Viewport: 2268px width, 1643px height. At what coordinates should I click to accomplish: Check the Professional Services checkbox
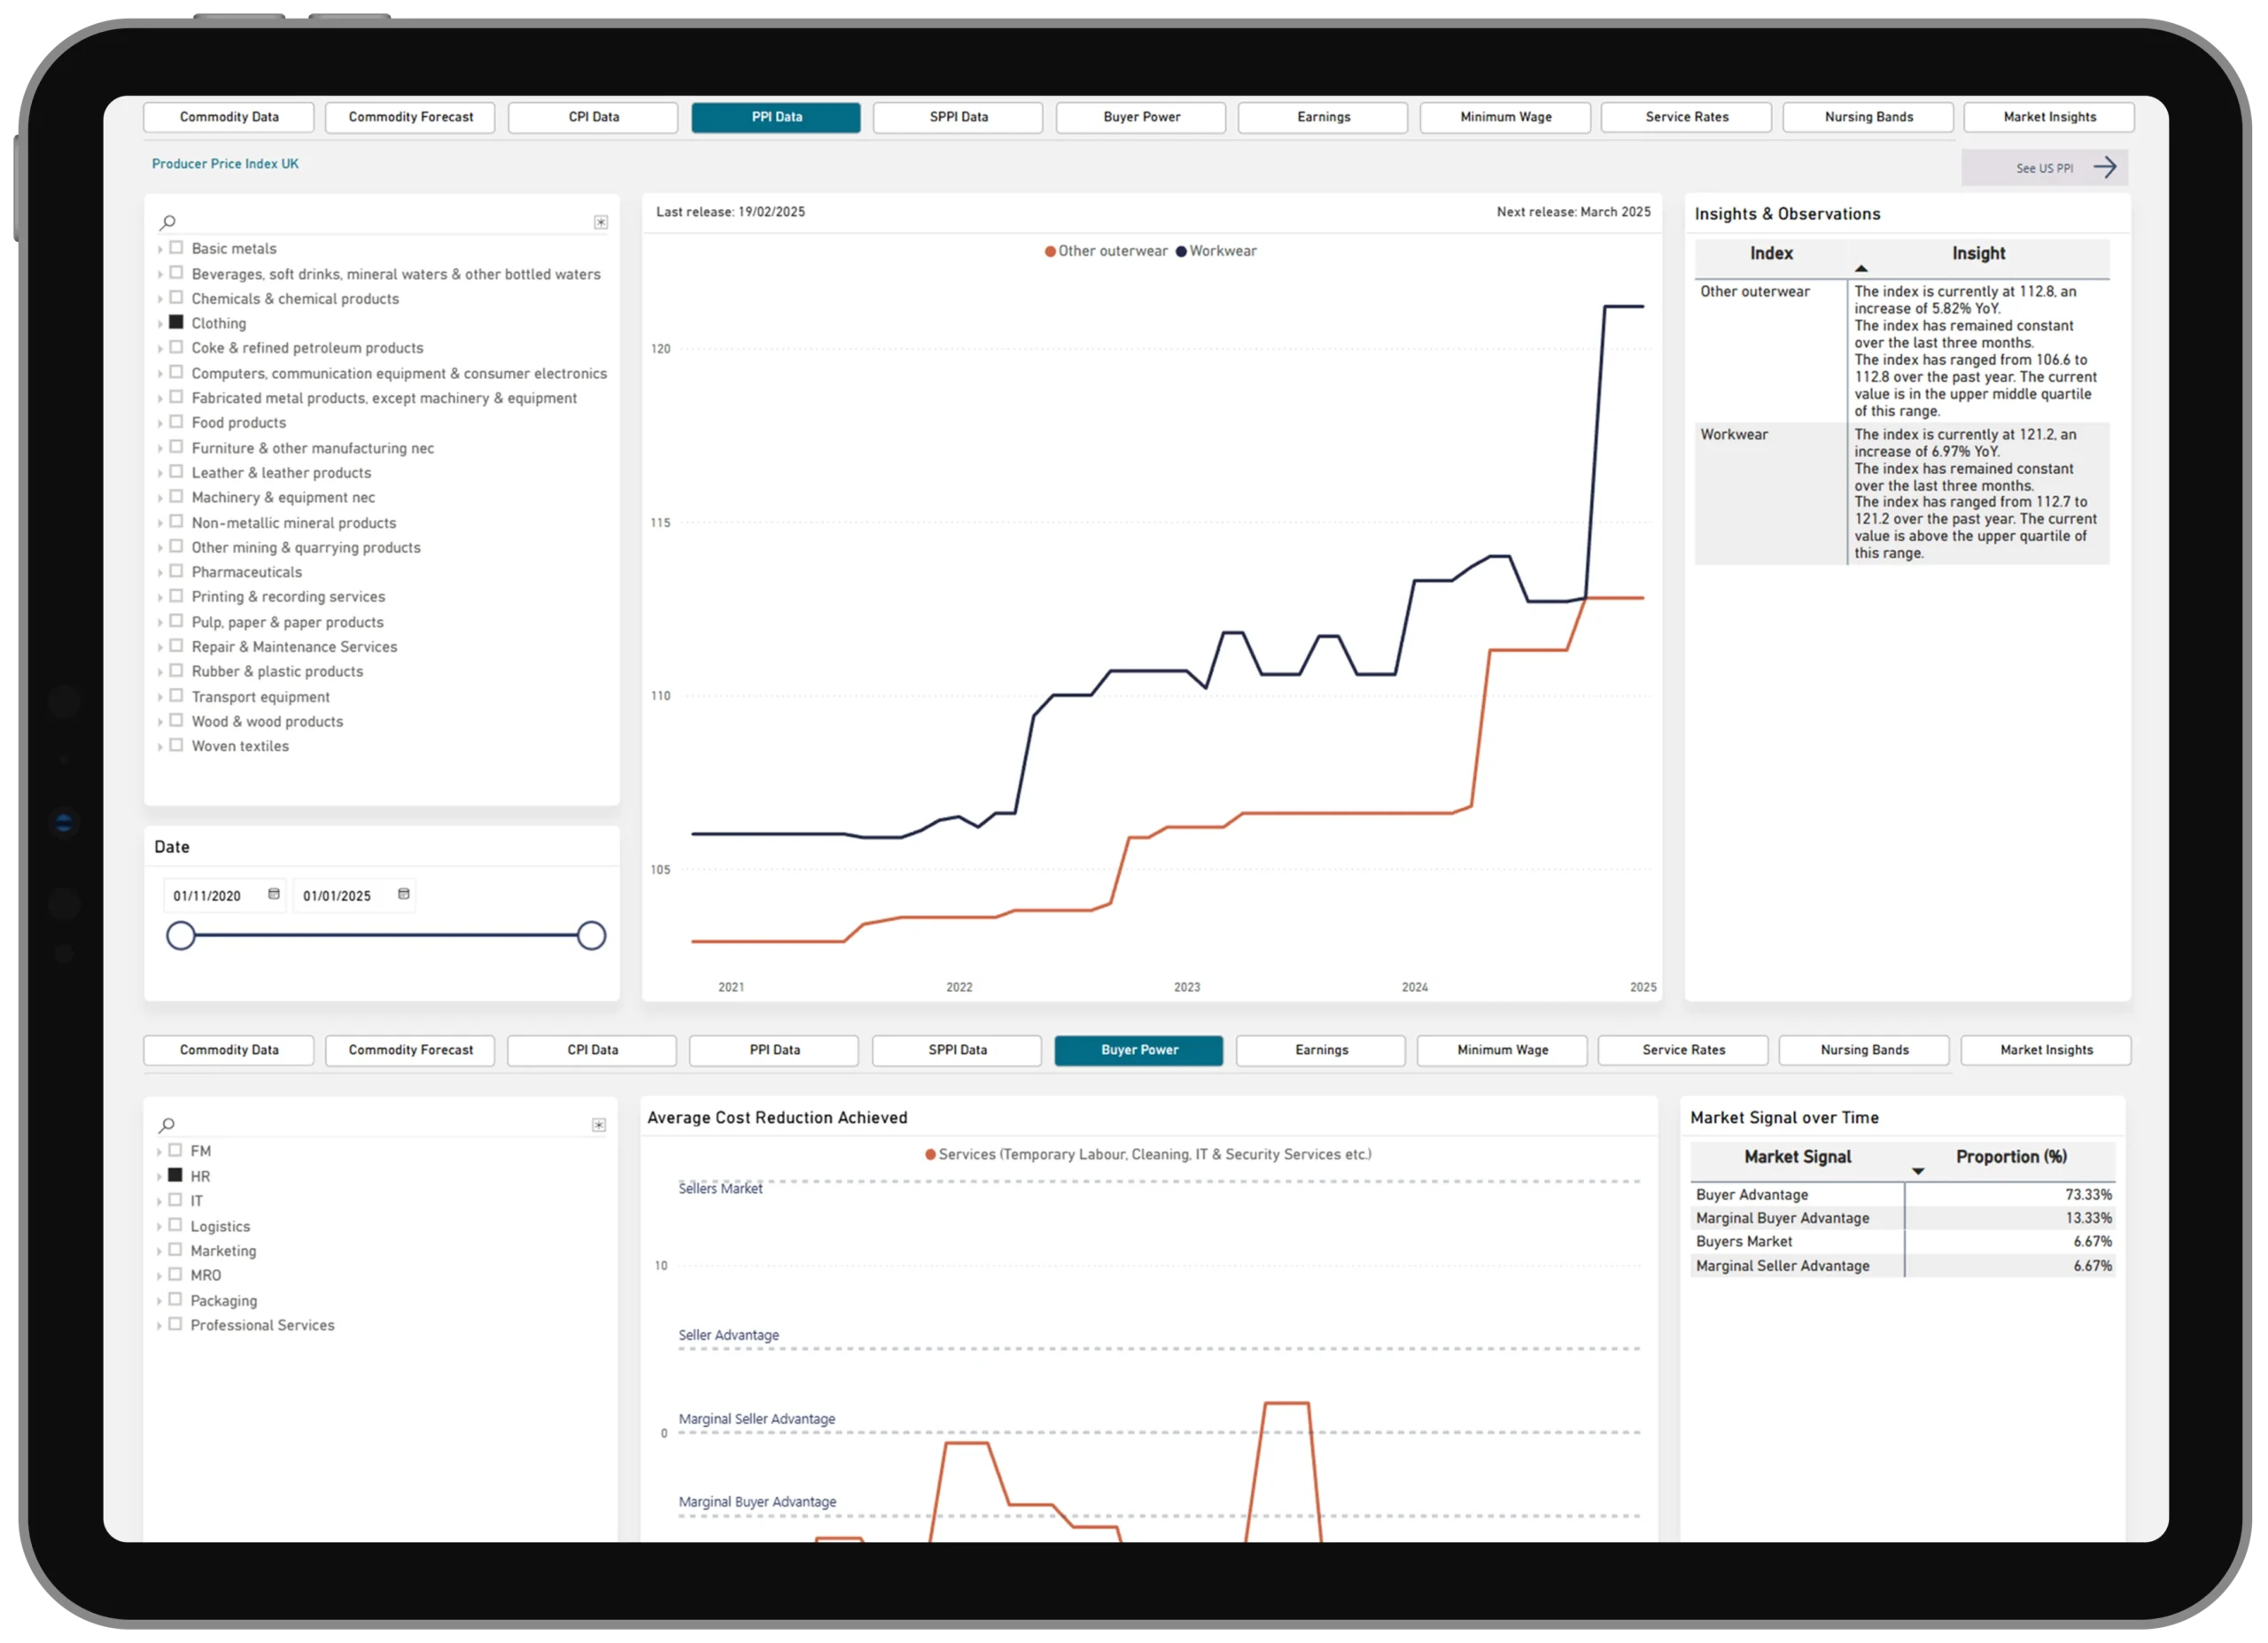tap(175, 1324)
